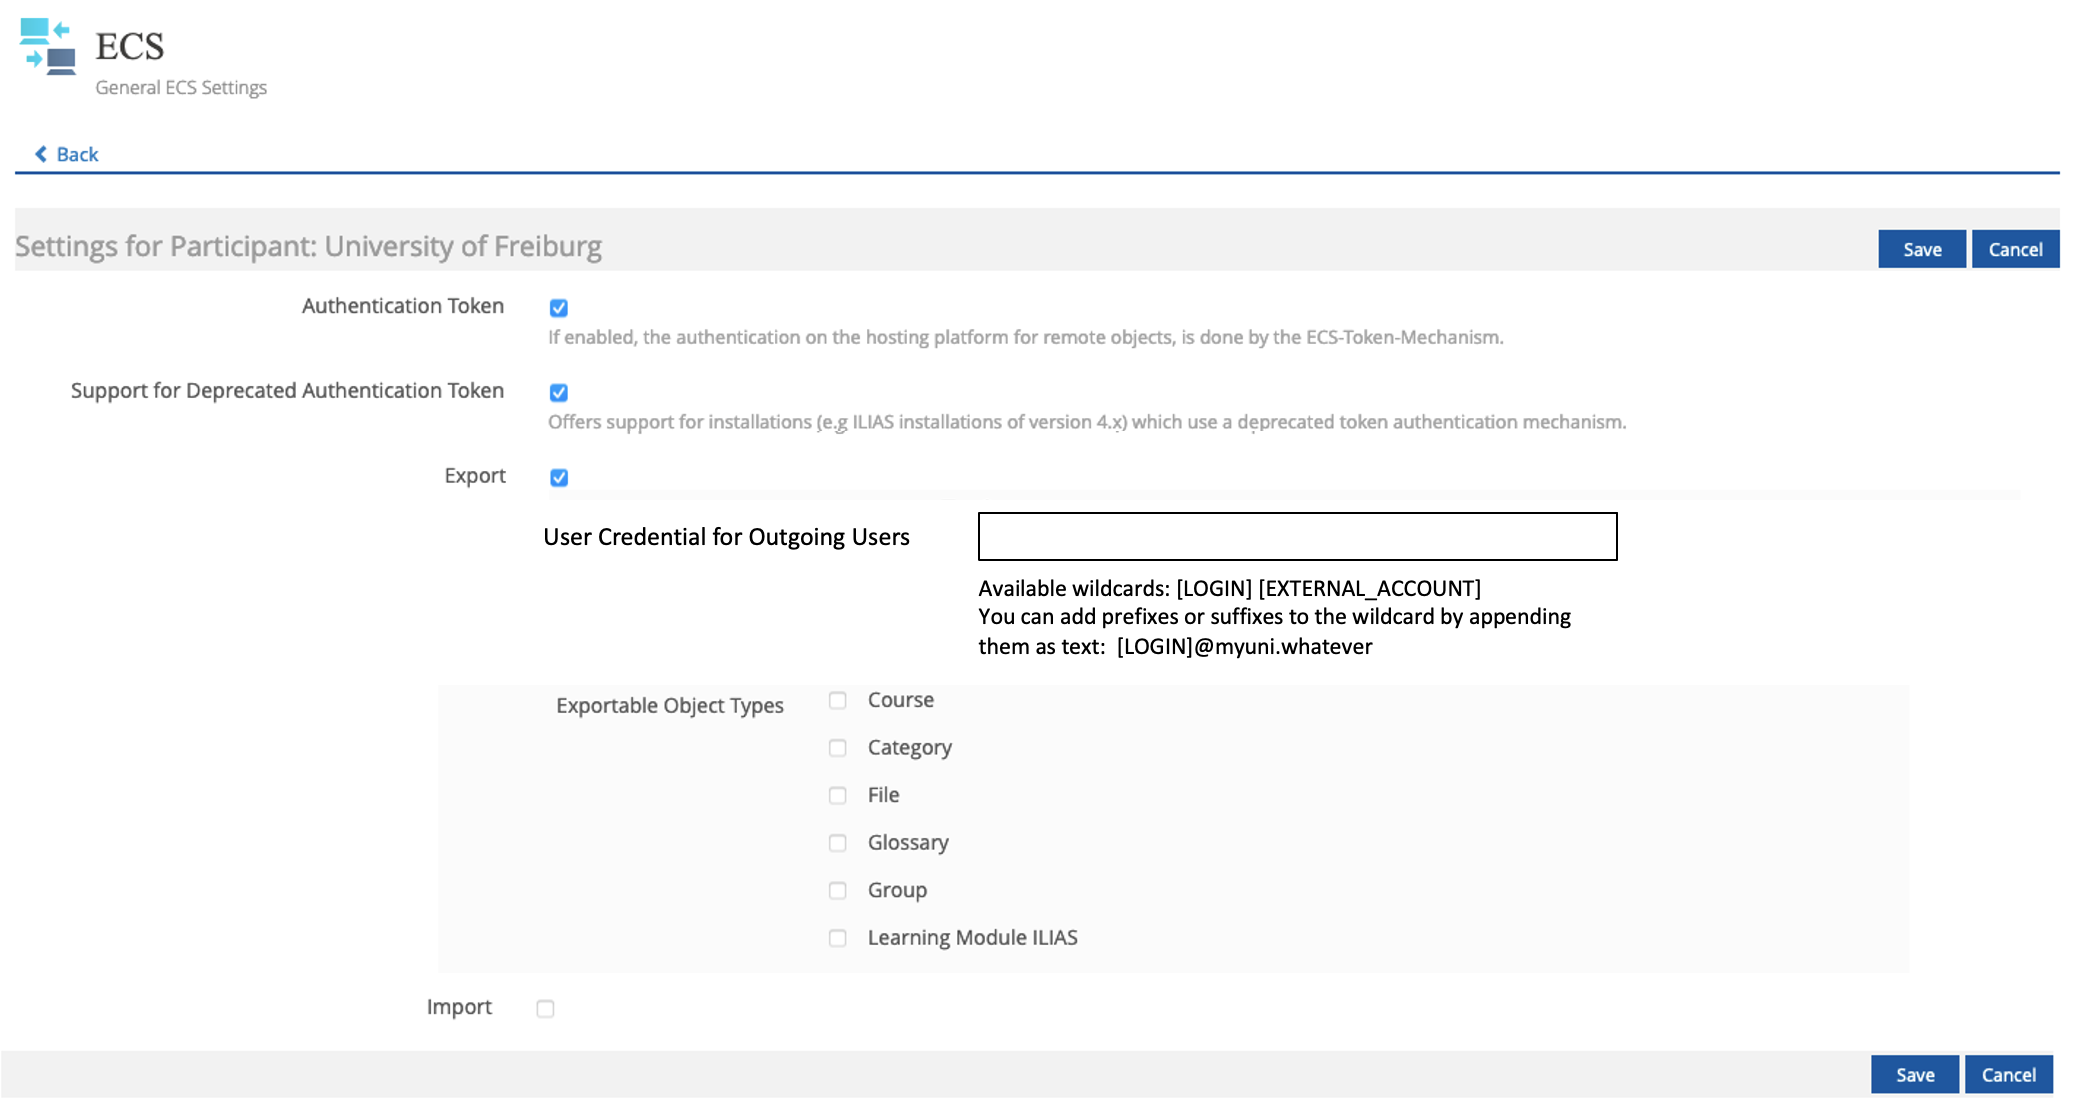This screenshot has height=1120, width=2076.
Task: Check the Category object type
Action: coord(838,748)
